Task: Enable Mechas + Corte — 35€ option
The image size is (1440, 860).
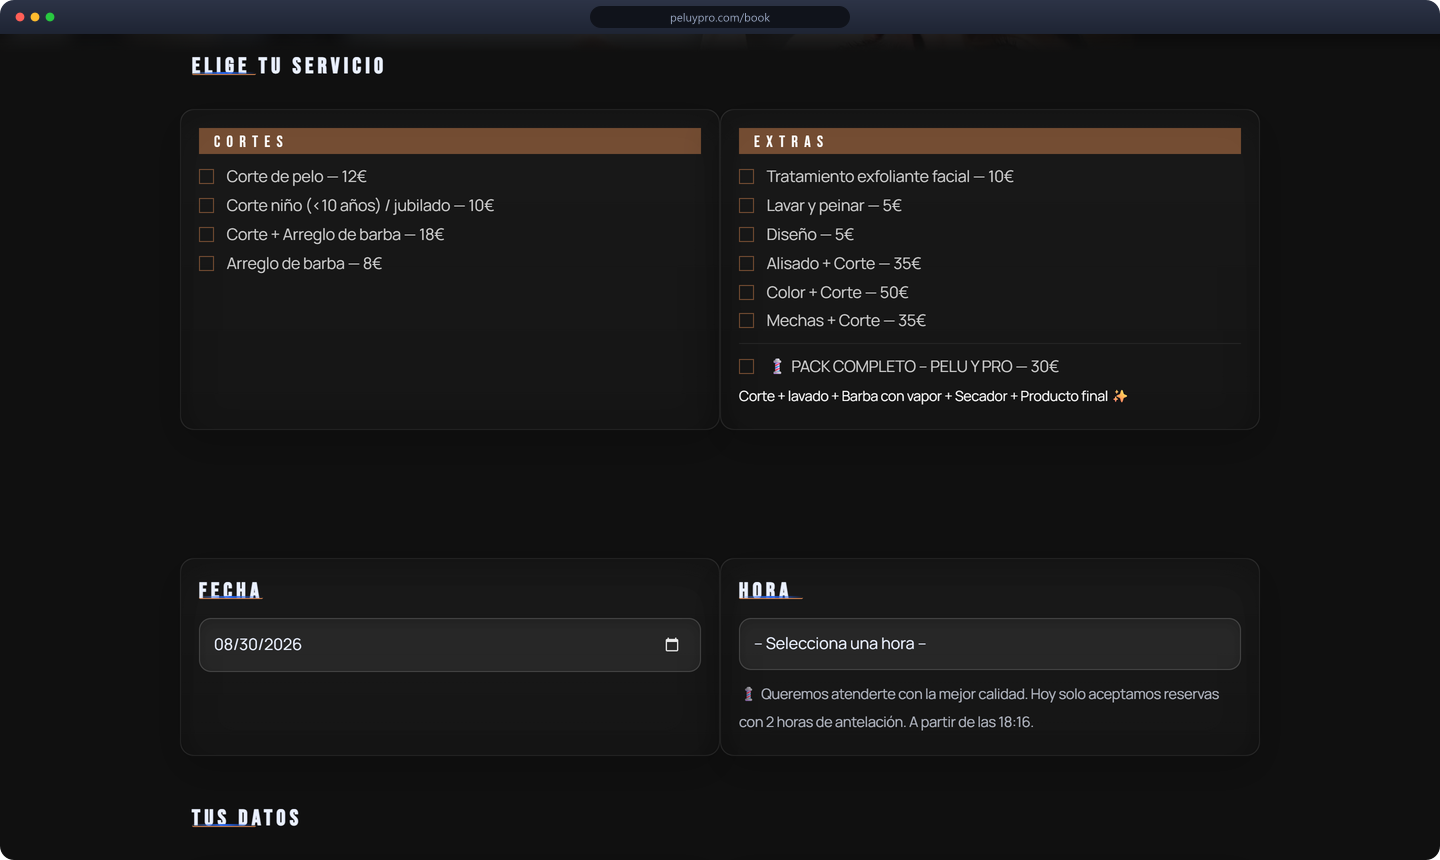Action: (747, 321)
